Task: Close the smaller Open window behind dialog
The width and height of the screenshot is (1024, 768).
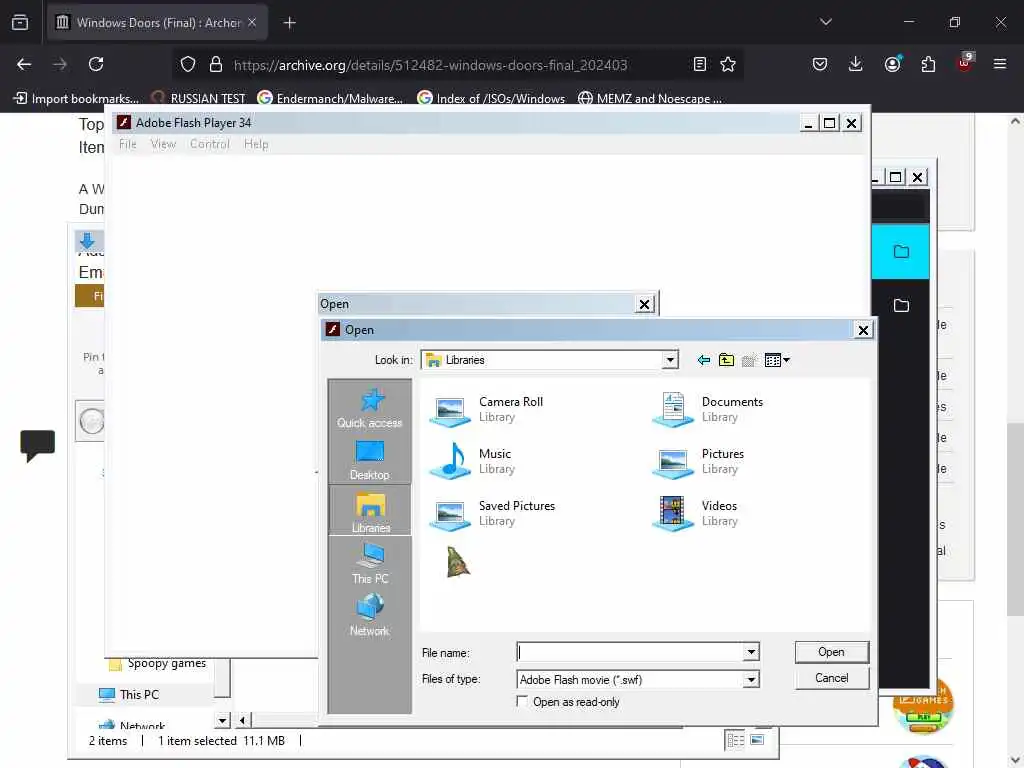Action: pos(644,304)
